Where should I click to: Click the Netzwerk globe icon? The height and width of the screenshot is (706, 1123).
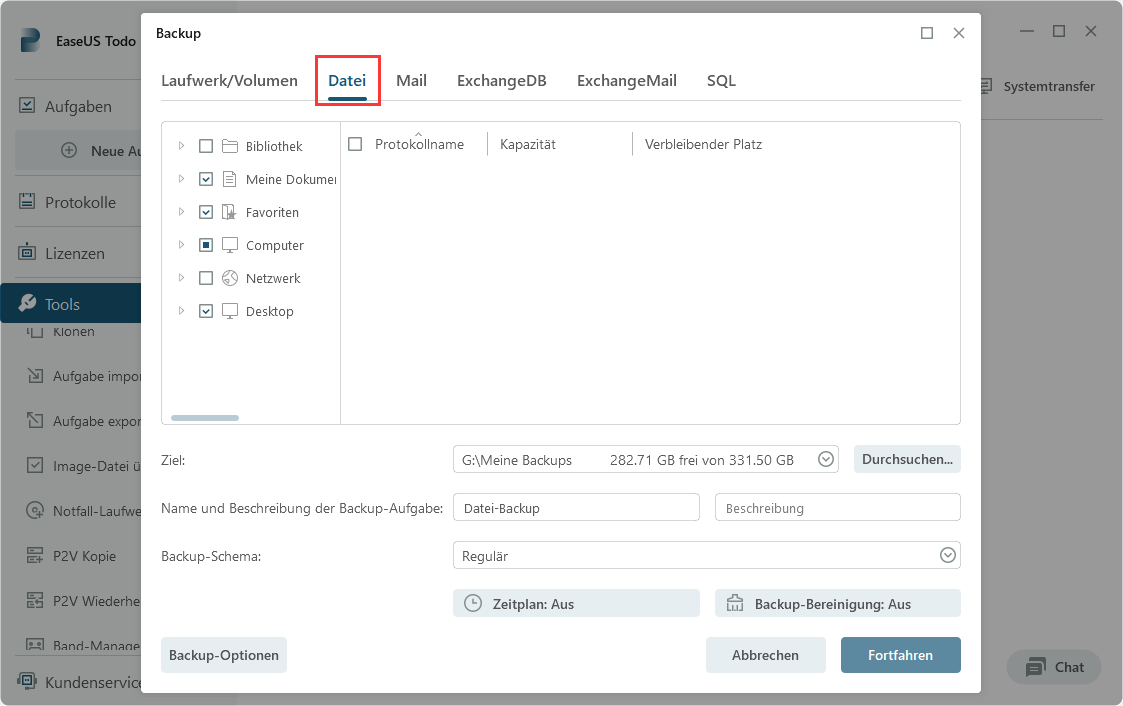[x=230, y=278]
